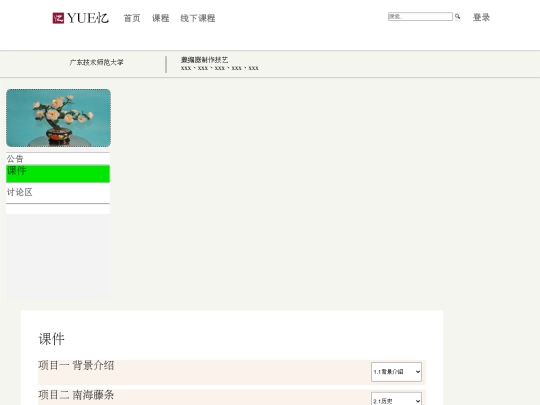Open the 首页 navigation link

coord(132,18)
